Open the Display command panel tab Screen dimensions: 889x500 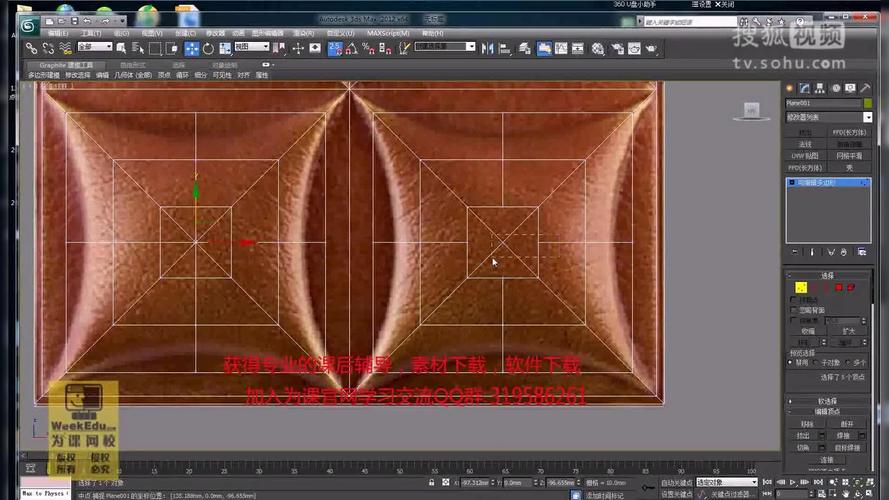tap(850, 88)
